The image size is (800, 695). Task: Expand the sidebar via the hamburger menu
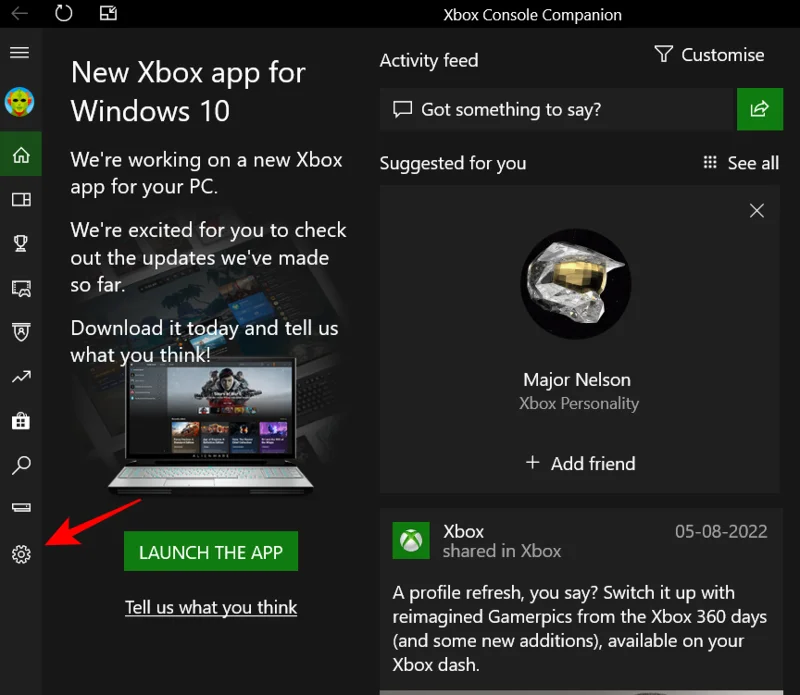(20, 52)
